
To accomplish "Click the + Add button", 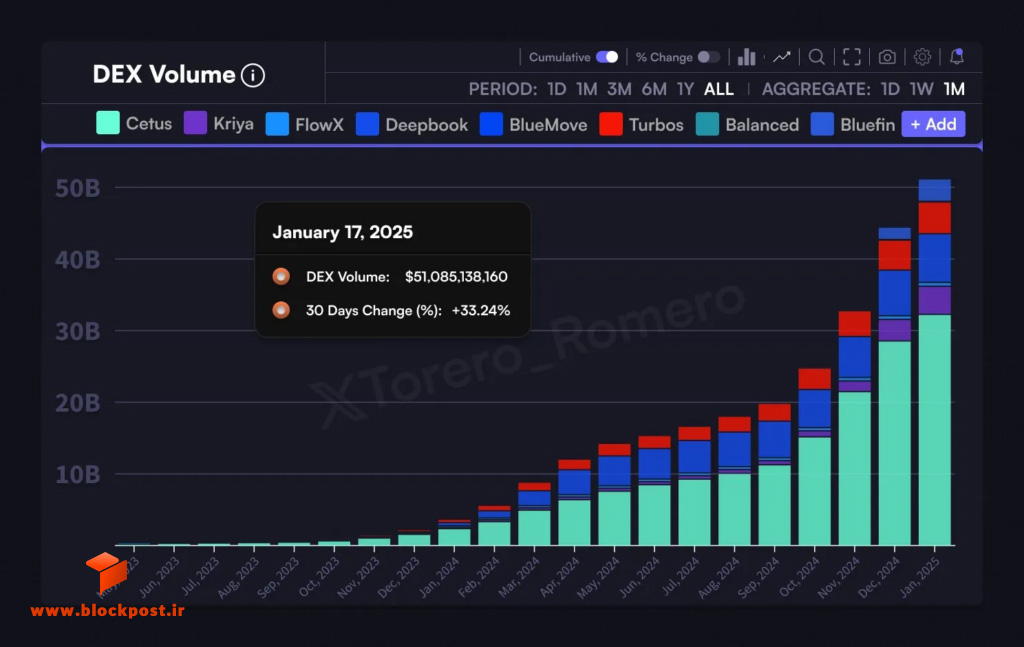I will 933,124.
